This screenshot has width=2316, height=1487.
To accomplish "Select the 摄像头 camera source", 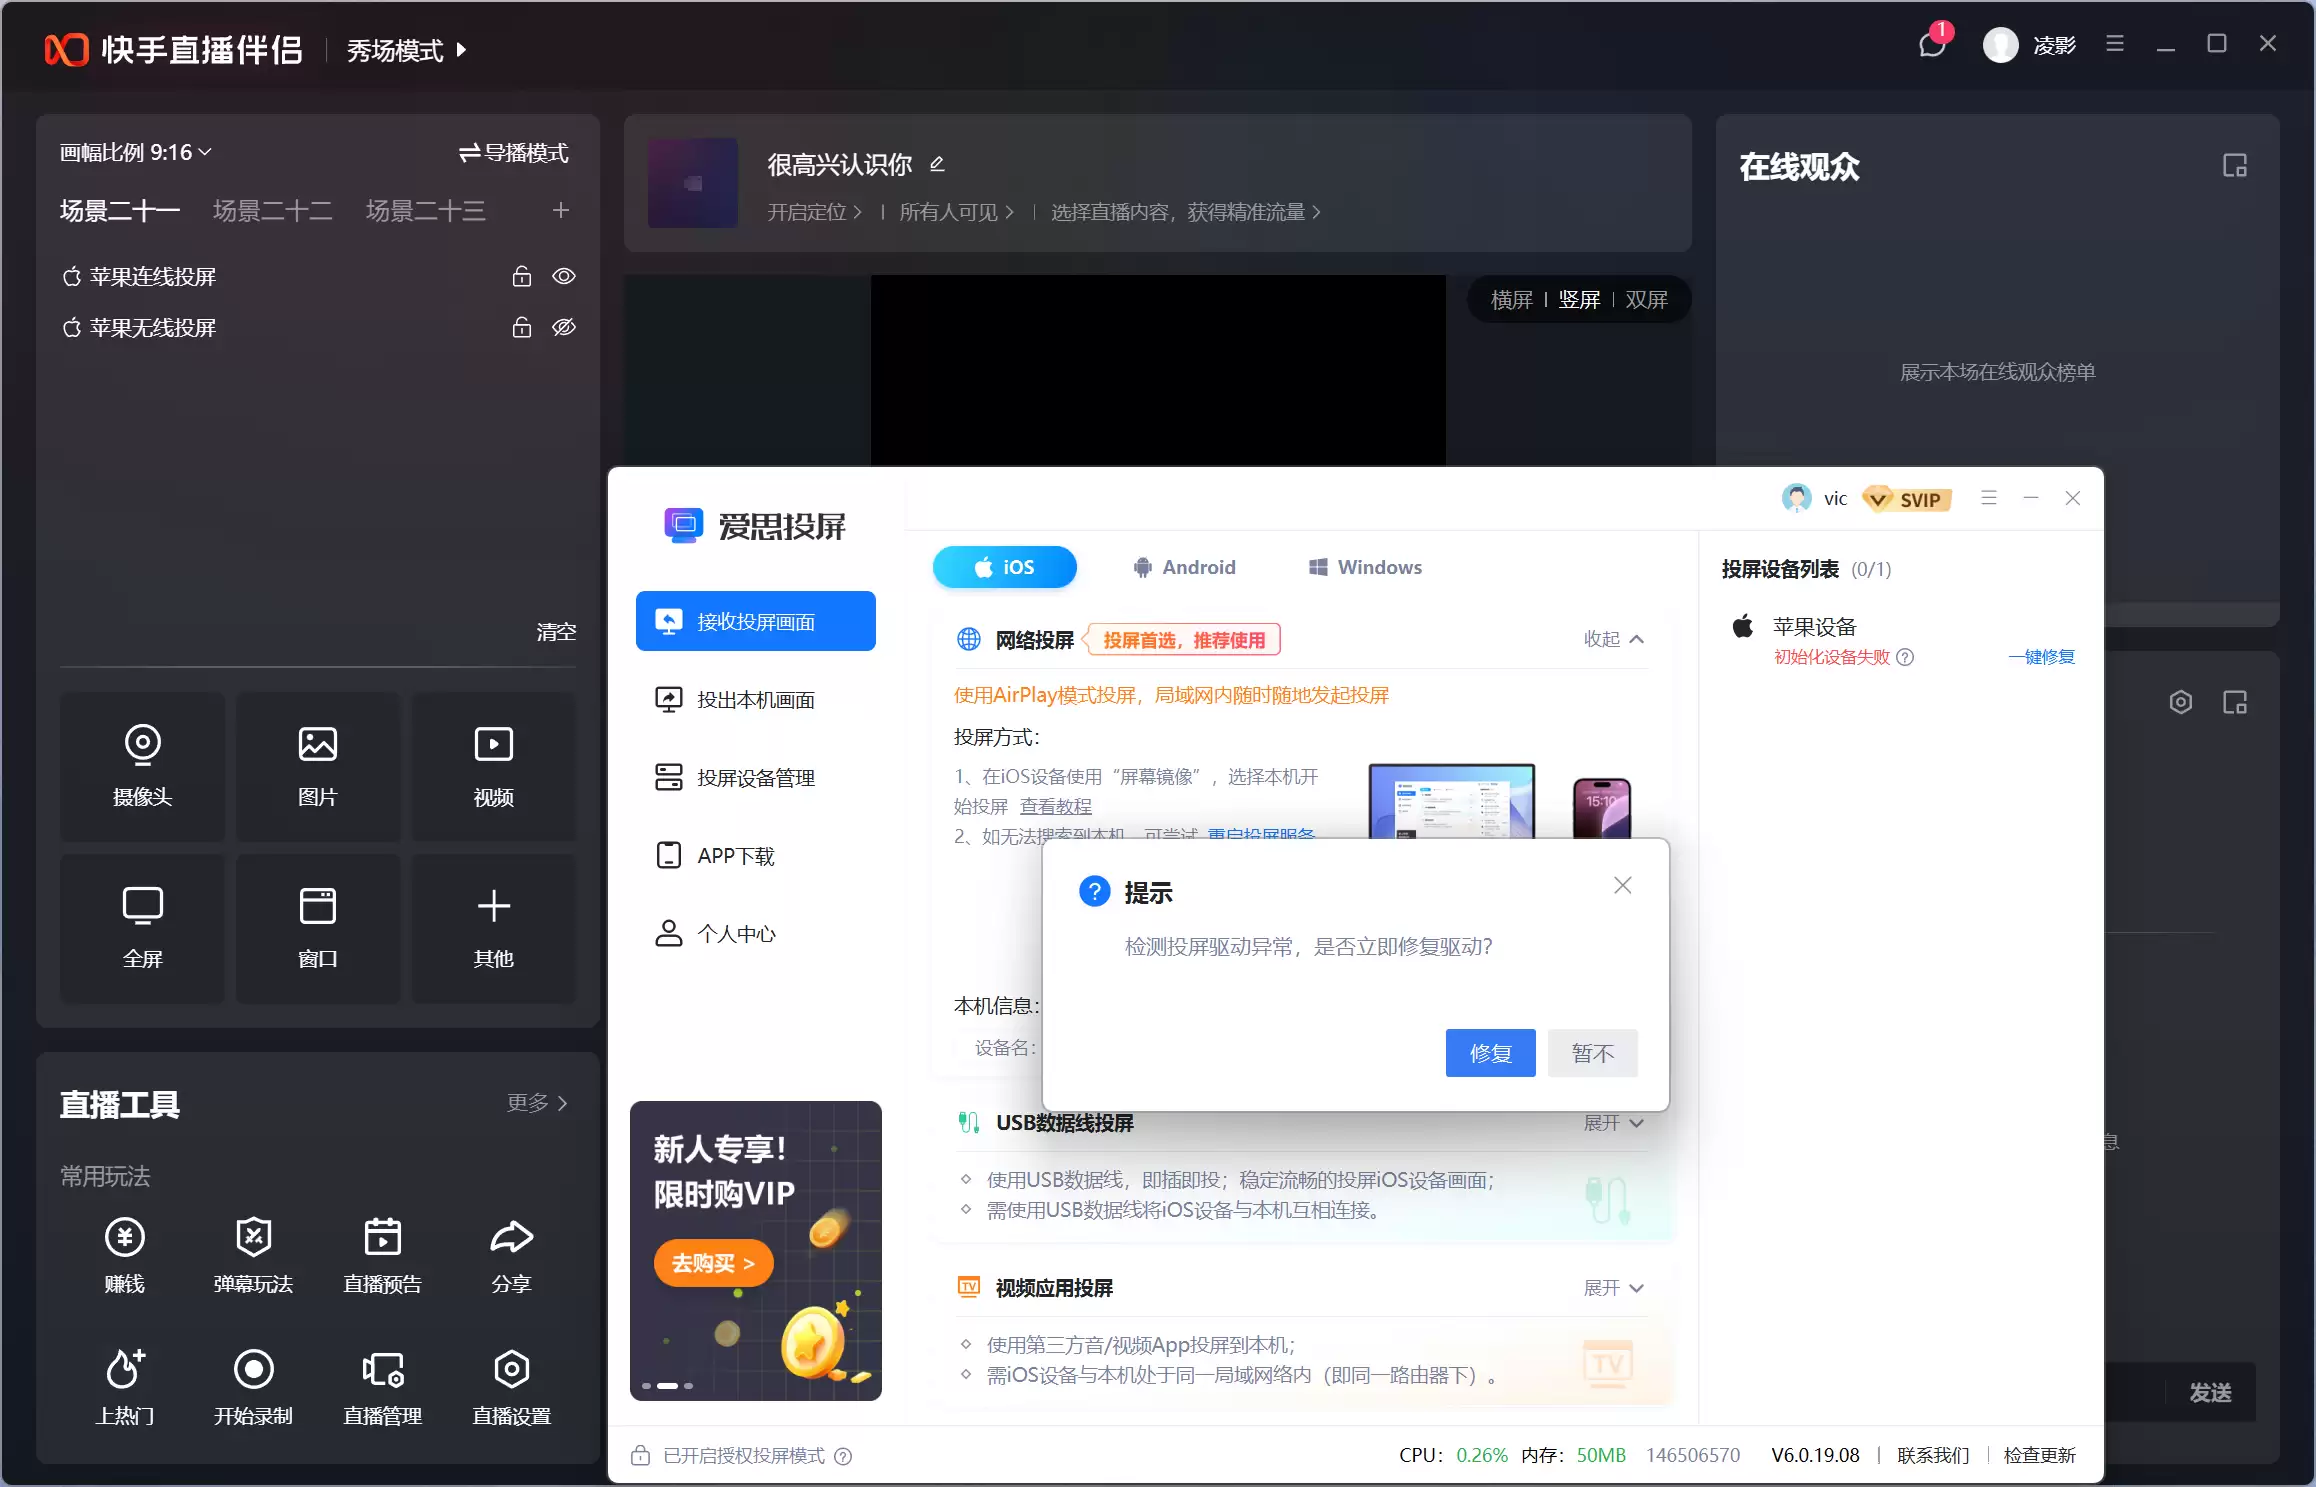I will tap(142, 765).
